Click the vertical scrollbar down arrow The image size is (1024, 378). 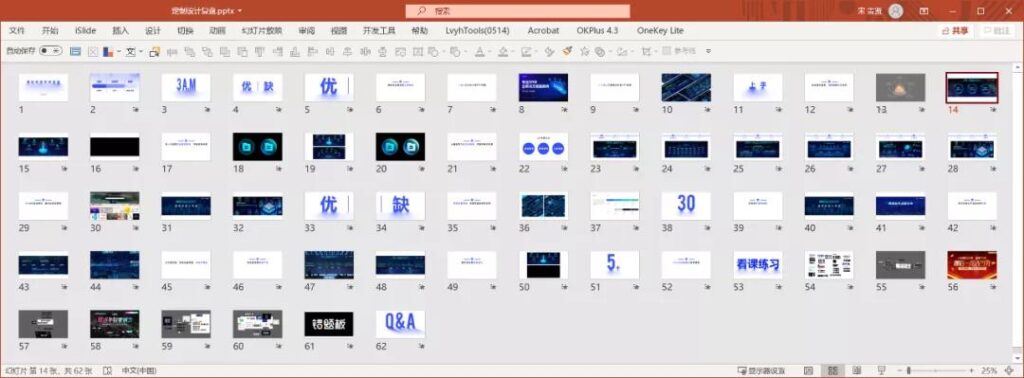pos(1017,358)
